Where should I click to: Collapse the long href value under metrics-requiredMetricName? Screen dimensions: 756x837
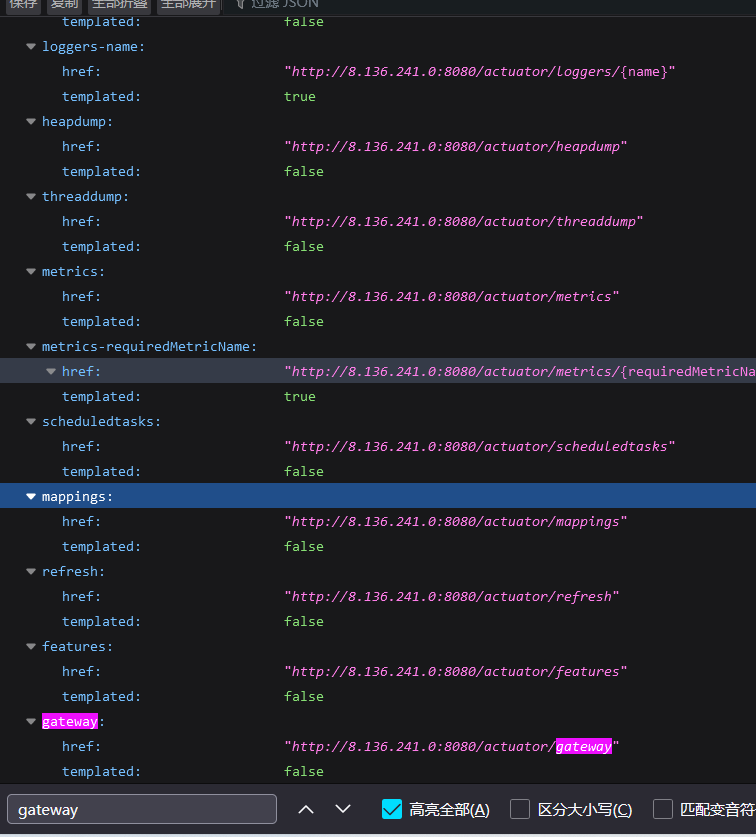pyautogui.click(x=51, y=372)
